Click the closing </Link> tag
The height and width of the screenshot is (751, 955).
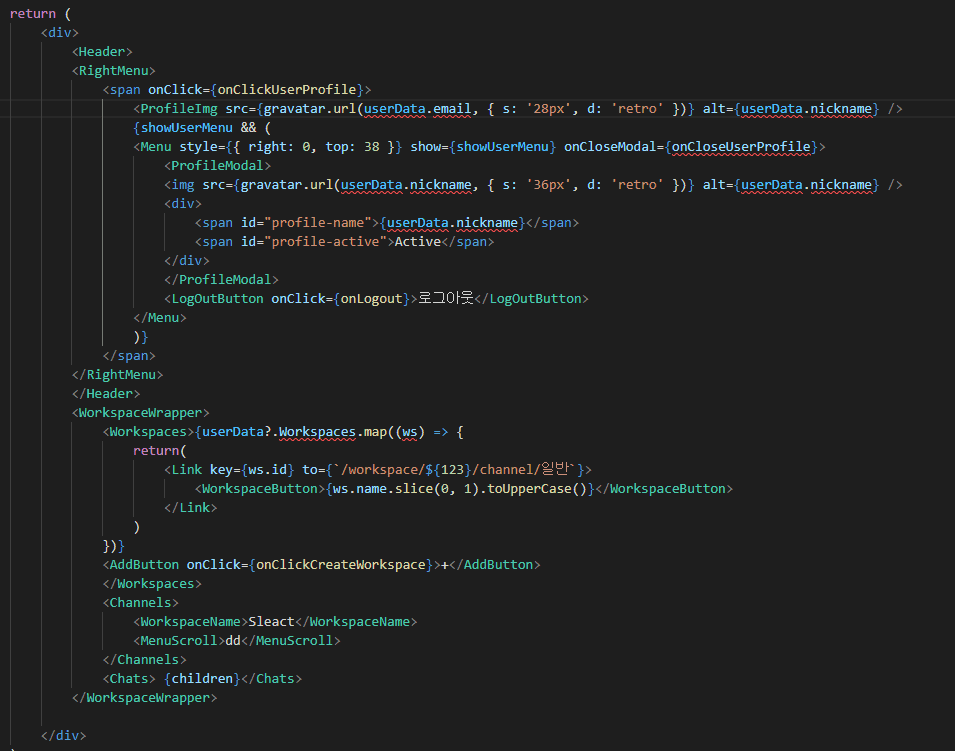coord(191,507)
